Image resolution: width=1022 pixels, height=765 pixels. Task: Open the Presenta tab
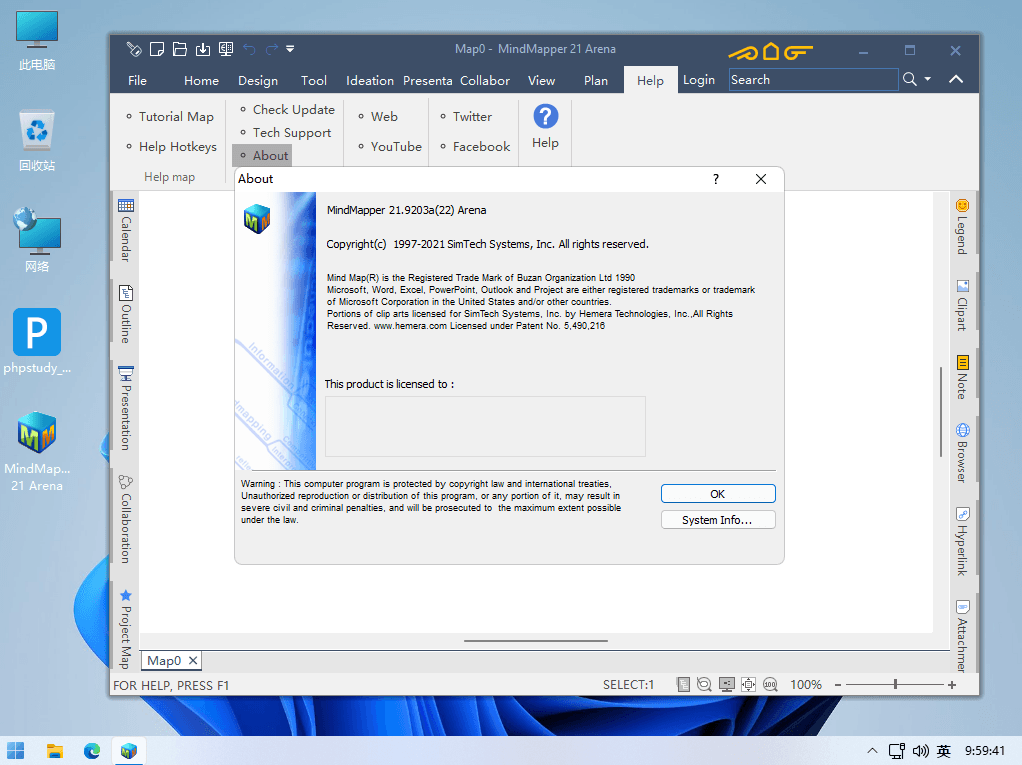click(x=428, y=80)
